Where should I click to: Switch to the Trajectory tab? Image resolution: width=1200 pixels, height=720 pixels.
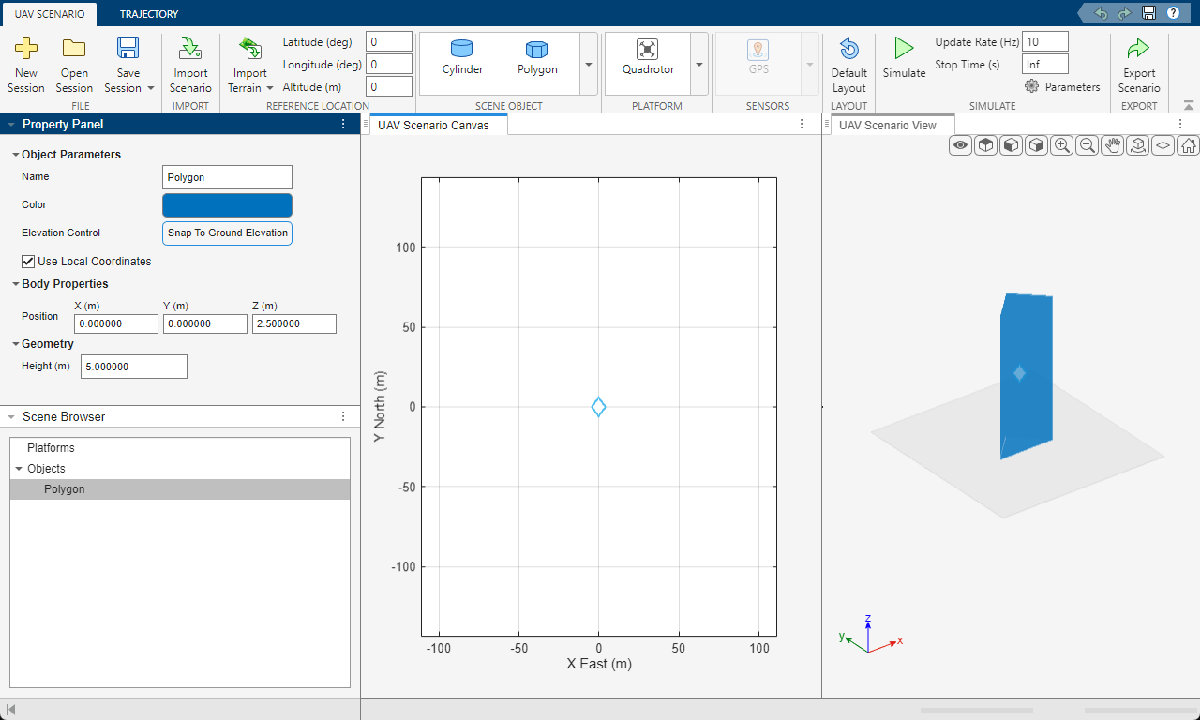pyautogui.click(x=148, y=14)
